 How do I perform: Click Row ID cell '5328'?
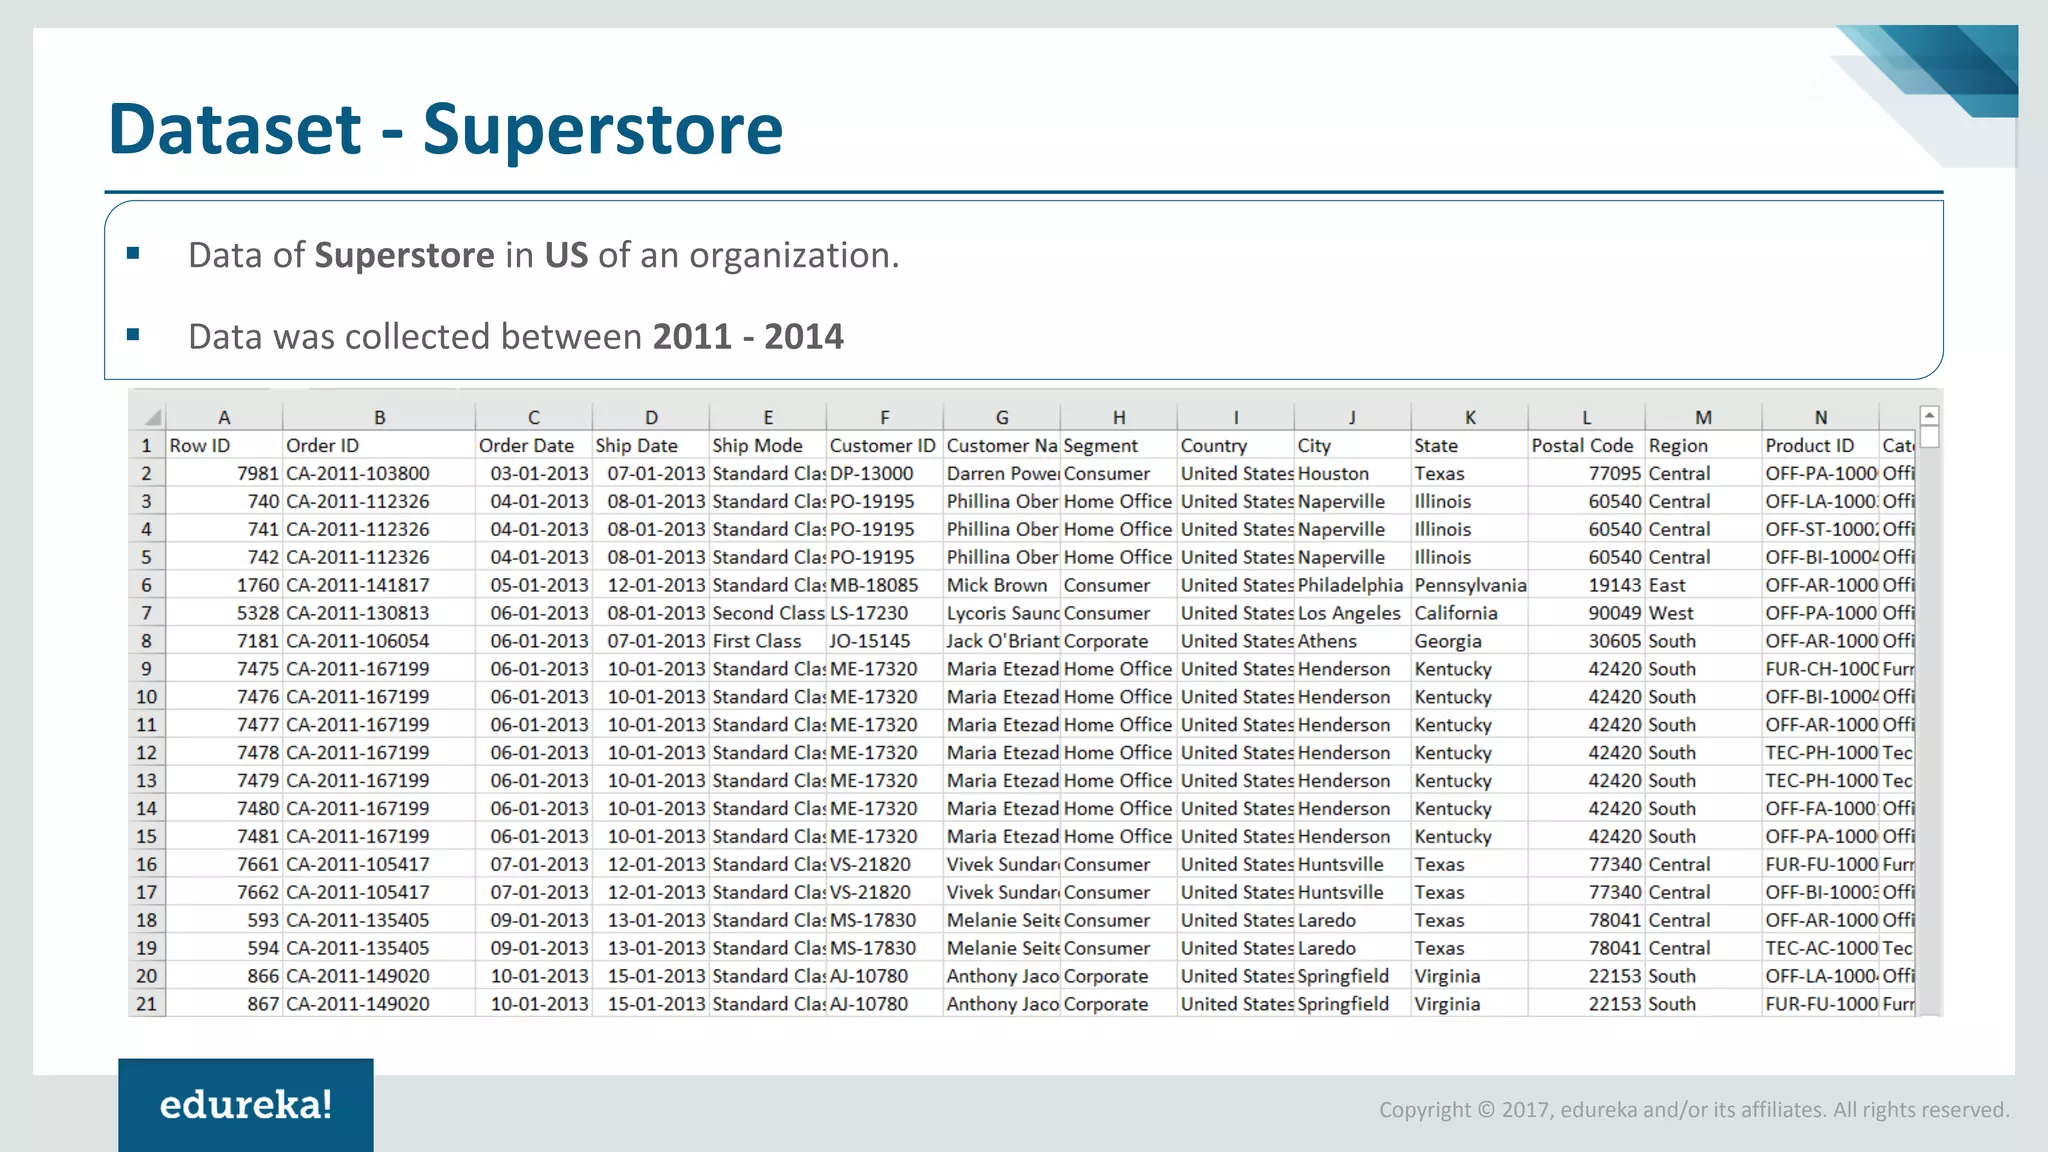(x=224, y=613)
